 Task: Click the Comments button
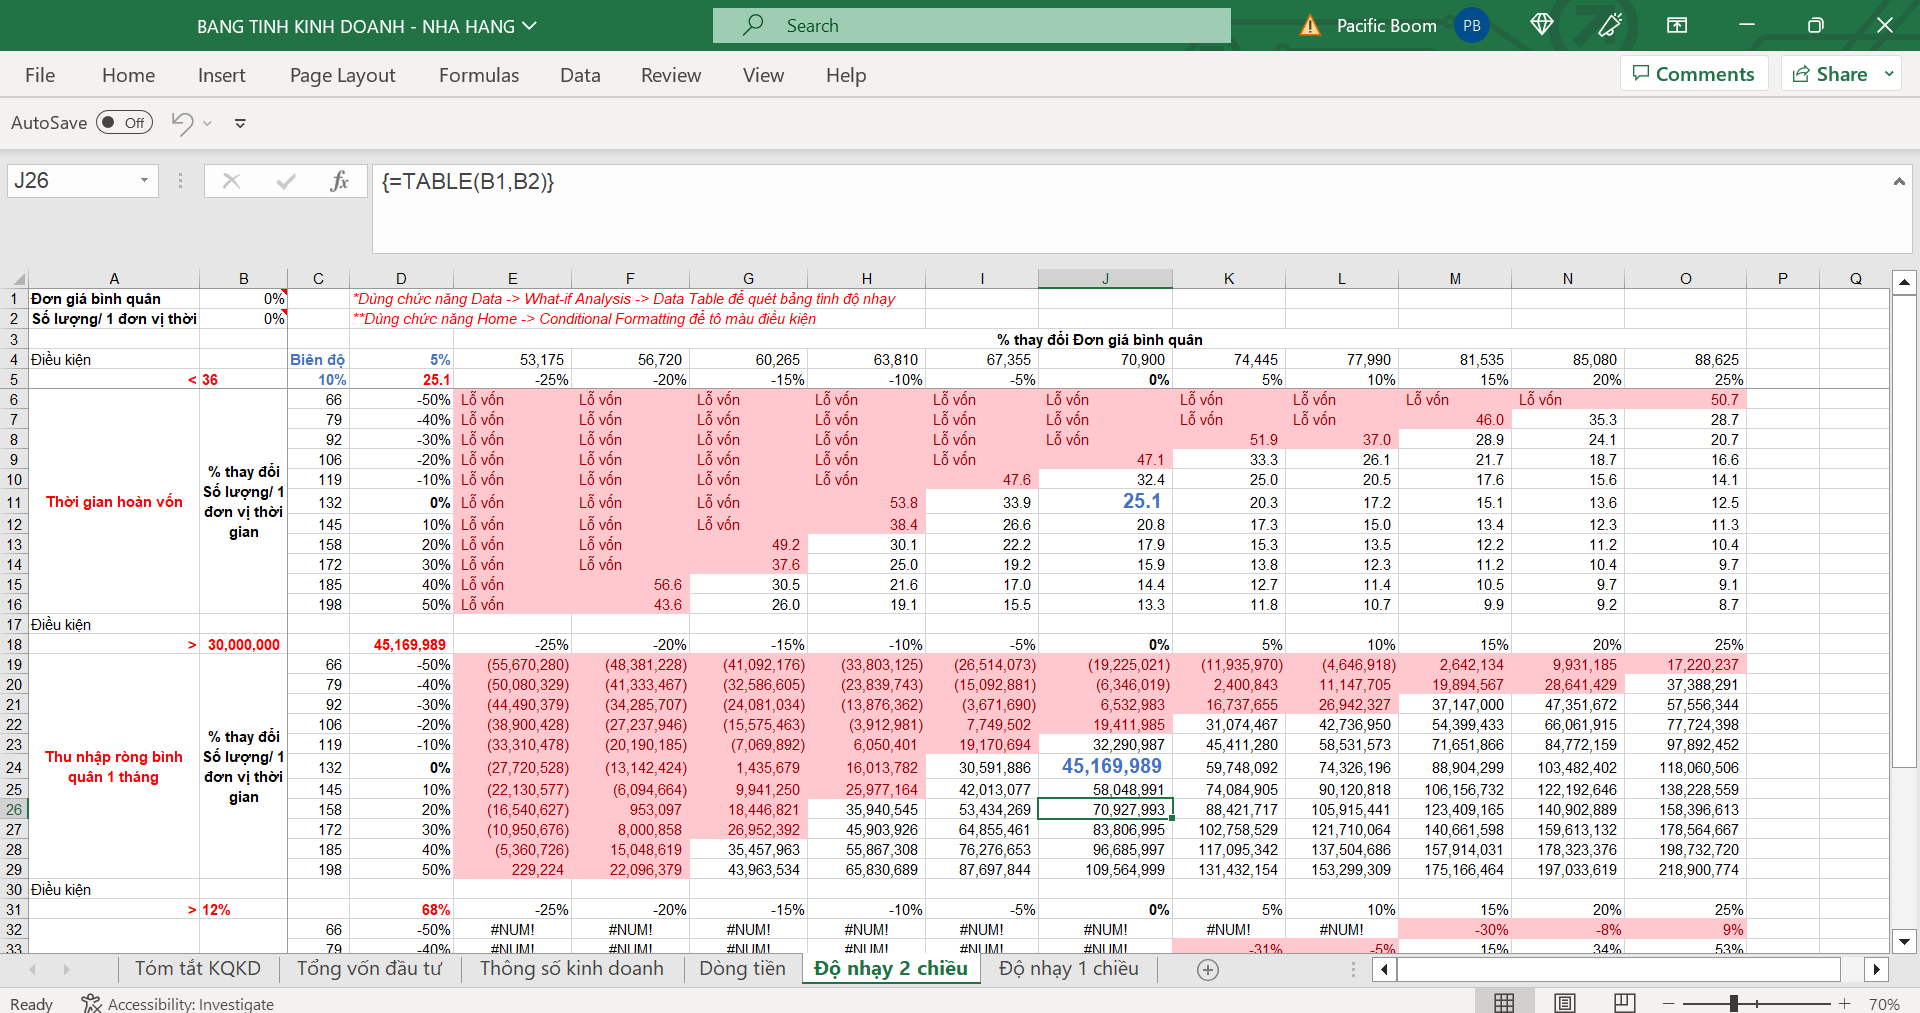pyautogui.click(x=1693, y=74)
